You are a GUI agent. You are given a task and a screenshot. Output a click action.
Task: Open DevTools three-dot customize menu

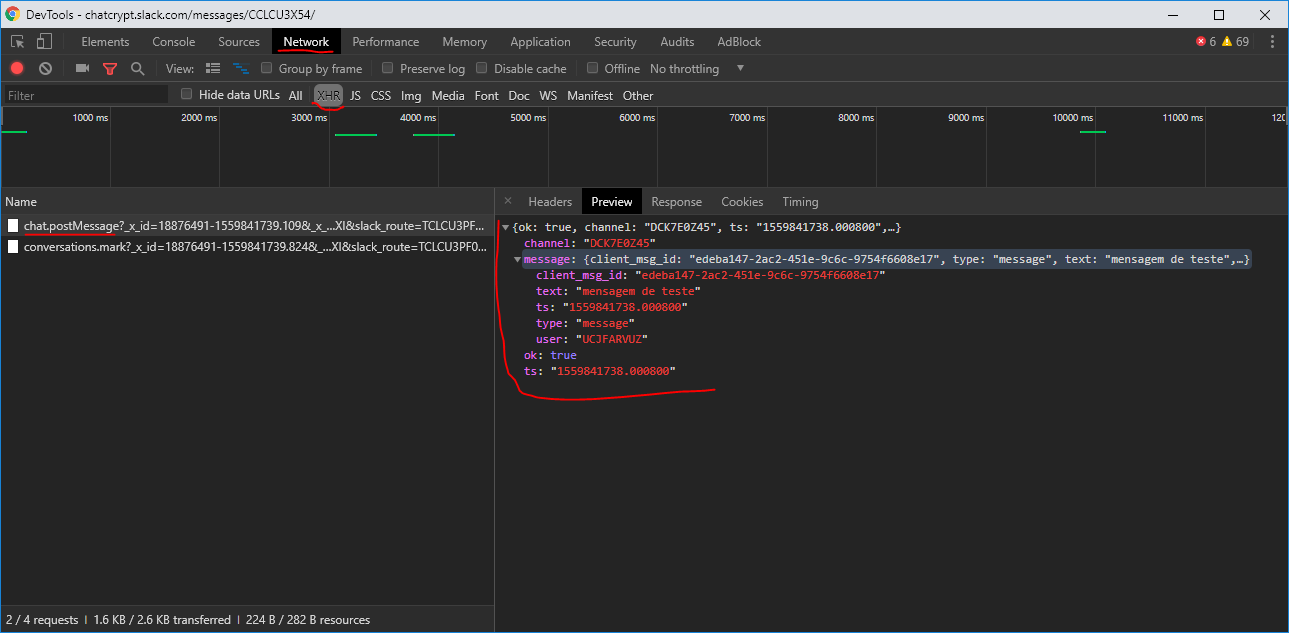pos(1272,42)
